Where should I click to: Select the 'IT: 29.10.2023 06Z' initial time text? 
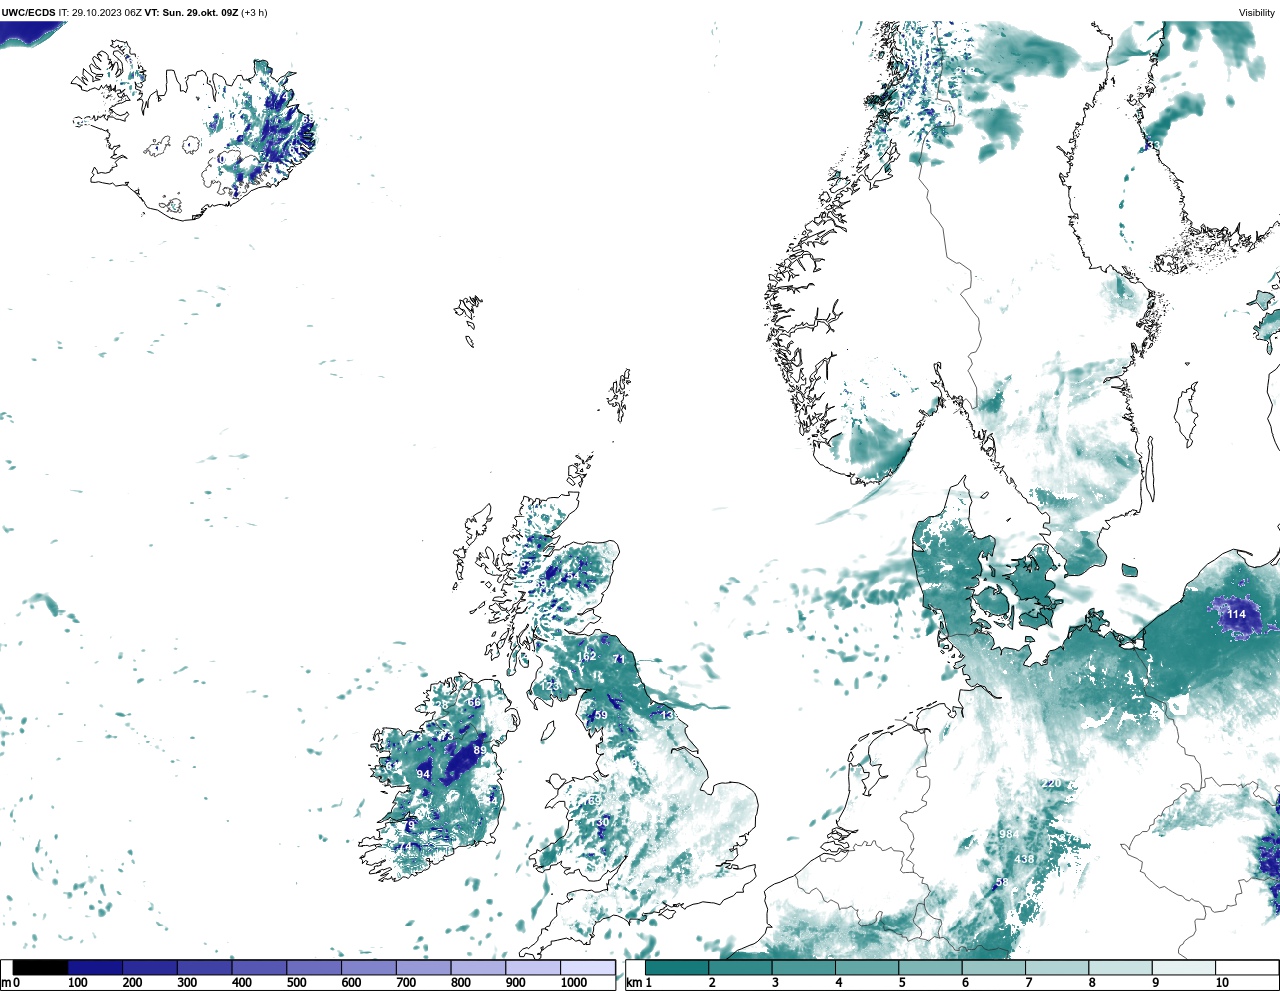(100, 13)
